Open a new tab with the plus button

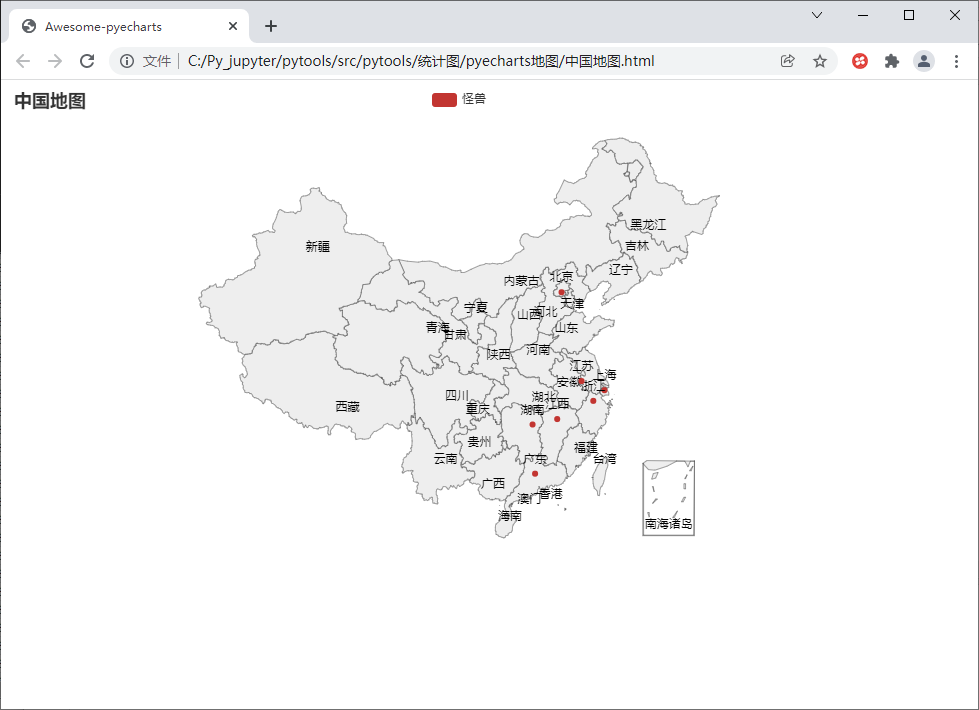click(270, 26)
